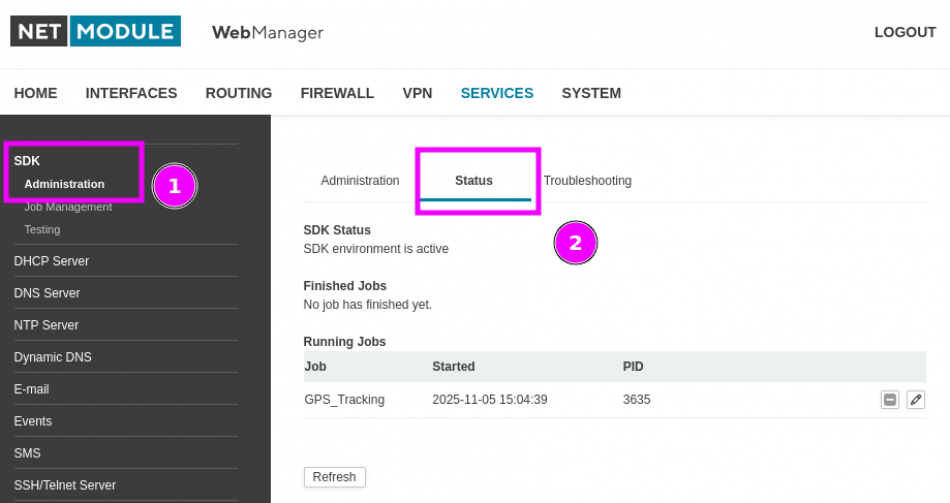The image size is (950, 503).
Task: Expand the NTP Server sidebar entry
Action: (x=46, y=325)
